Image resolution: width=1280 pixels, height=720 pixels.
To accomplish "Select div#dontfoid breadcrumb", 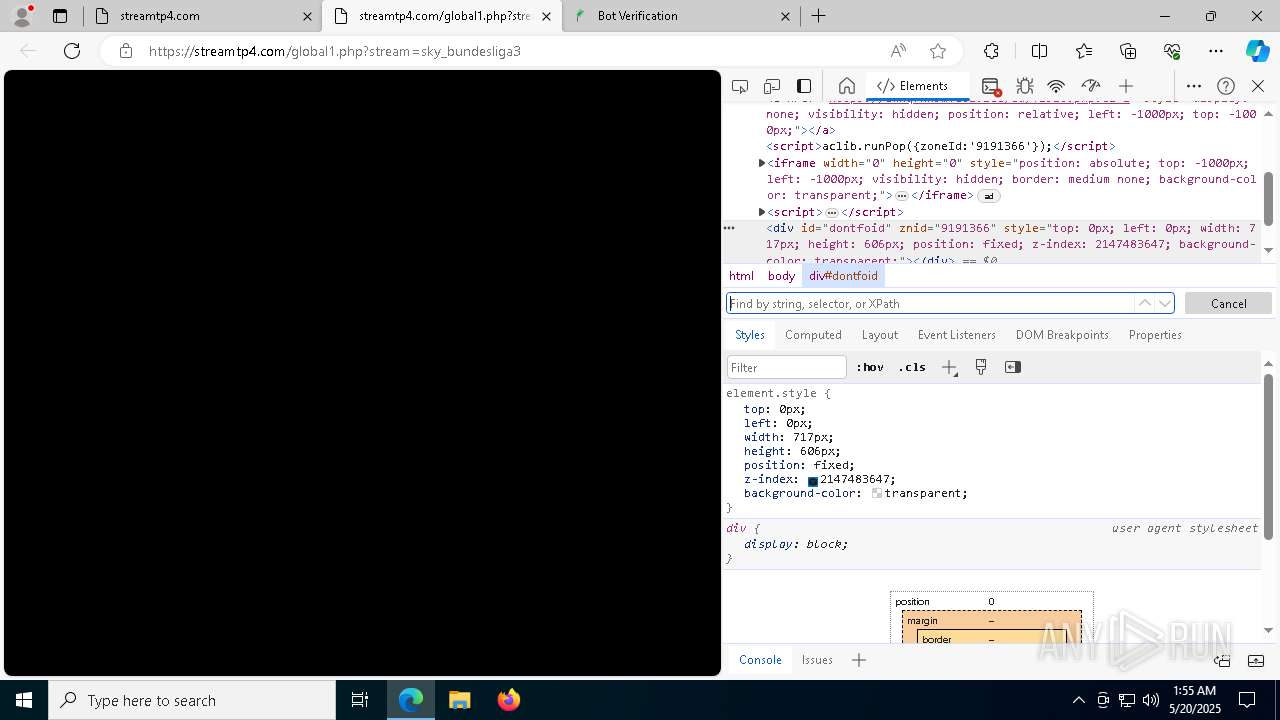I will [843, 276].
